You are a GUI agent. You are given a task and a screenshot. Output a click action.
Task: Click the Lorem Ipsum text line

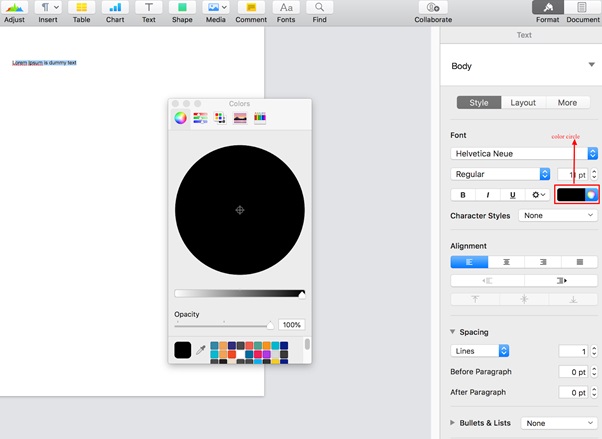click(44, 63)
